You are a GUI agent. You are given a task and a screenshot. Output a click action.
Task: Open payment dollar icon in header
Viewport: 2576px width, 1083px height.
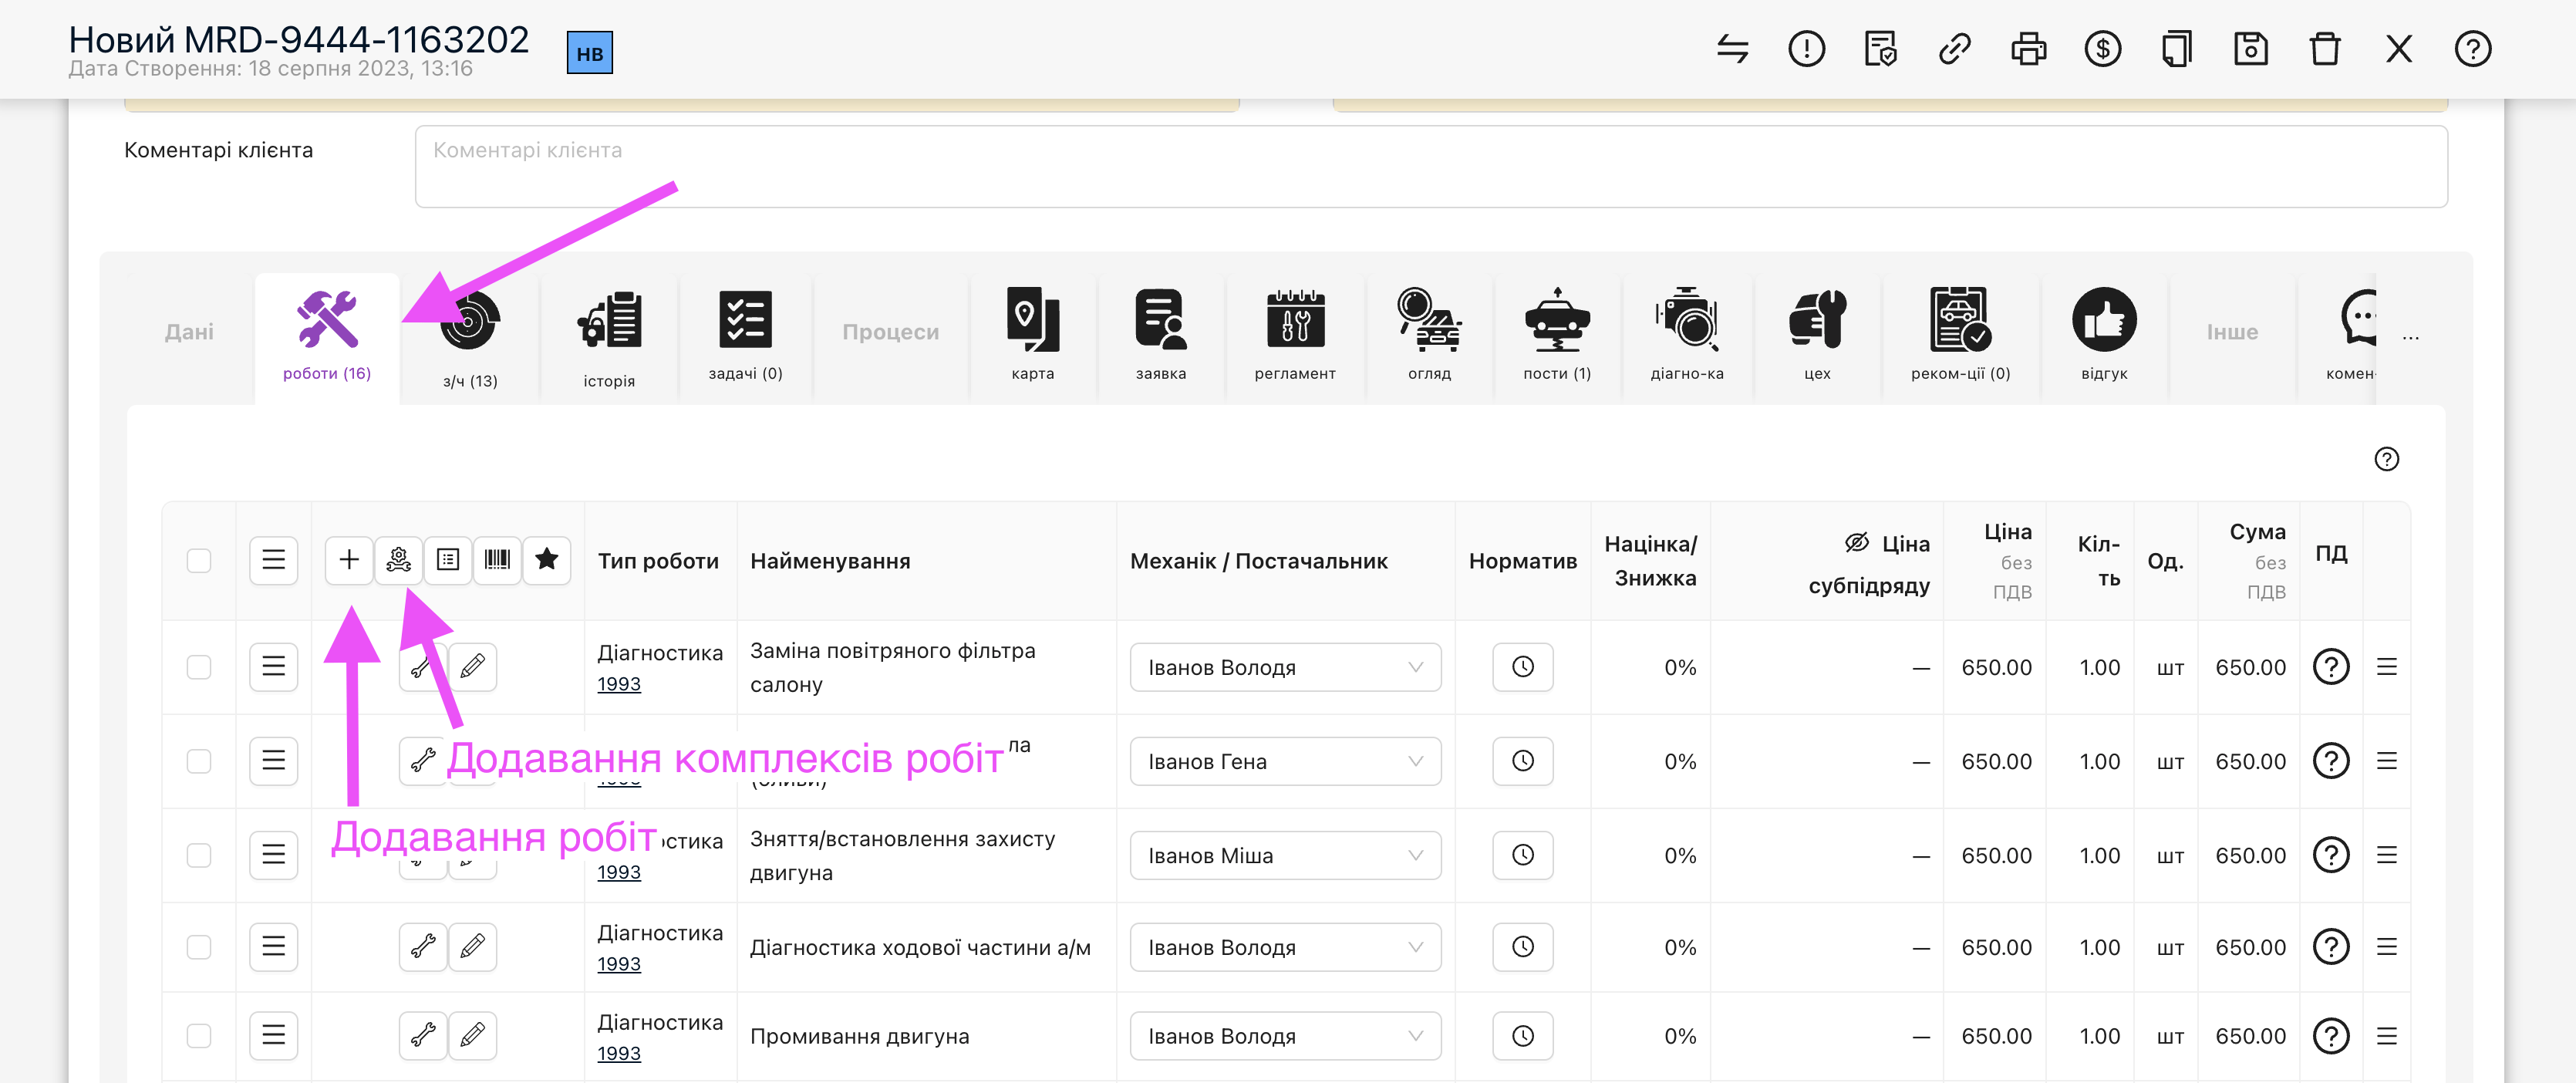click(x=2102, y=49)
